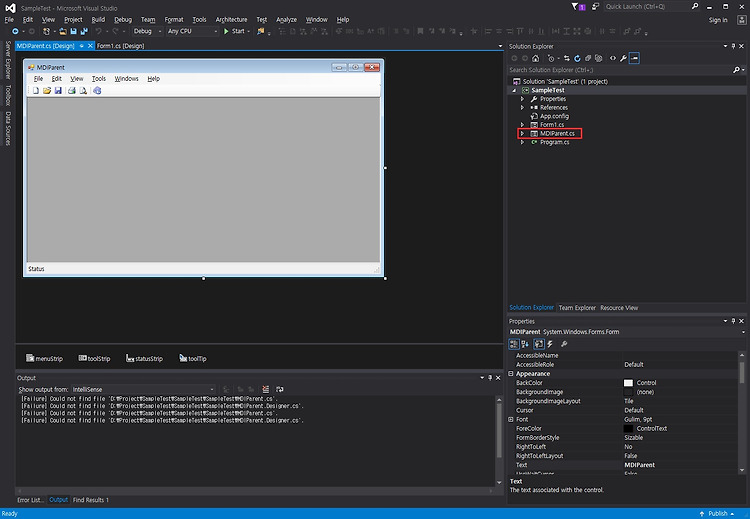The image size is (750, 519).
Task: Click ForeColor ControlText color swatch
Action: click(628, 429)
